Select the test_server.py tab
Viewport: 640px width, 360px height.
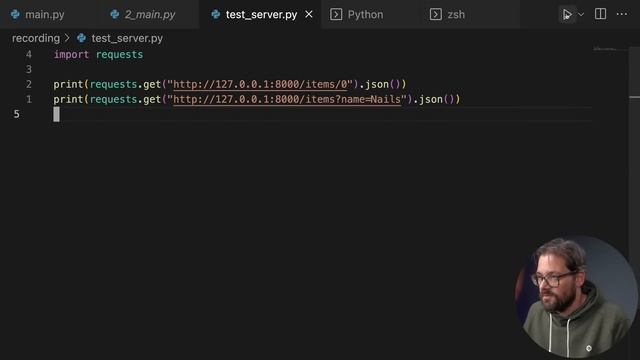[261, 15]
